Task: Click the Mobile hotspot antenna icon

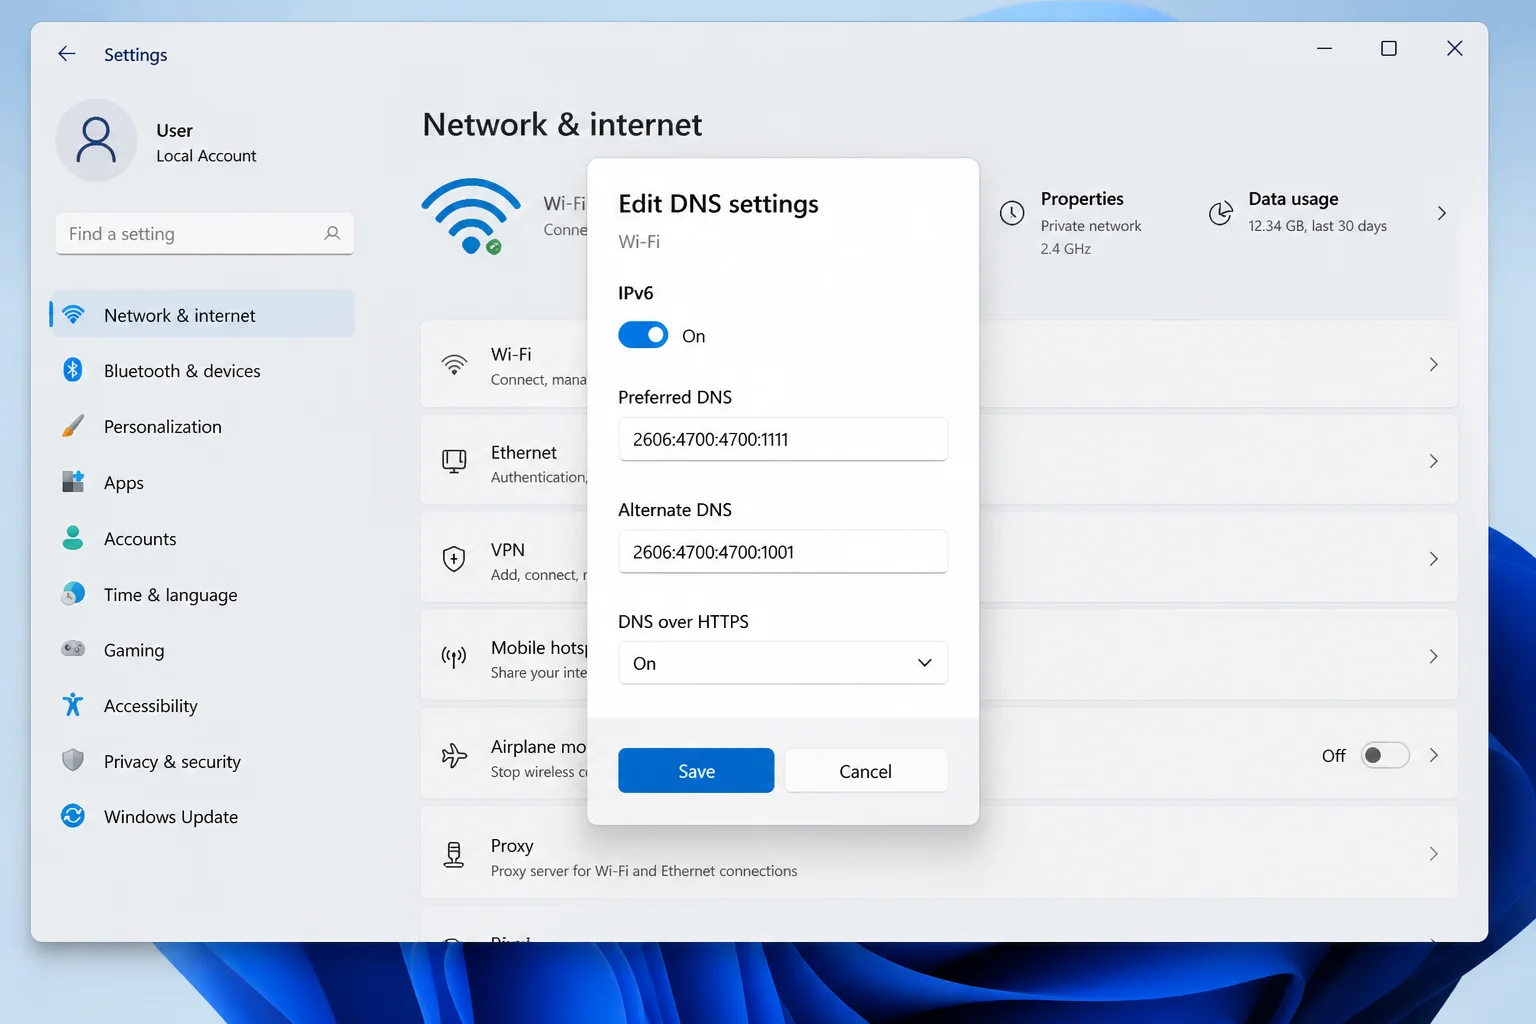Action: click(x=454, y=657)
